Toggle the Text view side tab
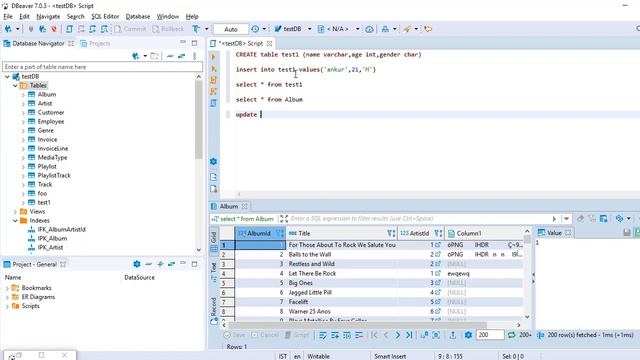 (x=213, y=272)
